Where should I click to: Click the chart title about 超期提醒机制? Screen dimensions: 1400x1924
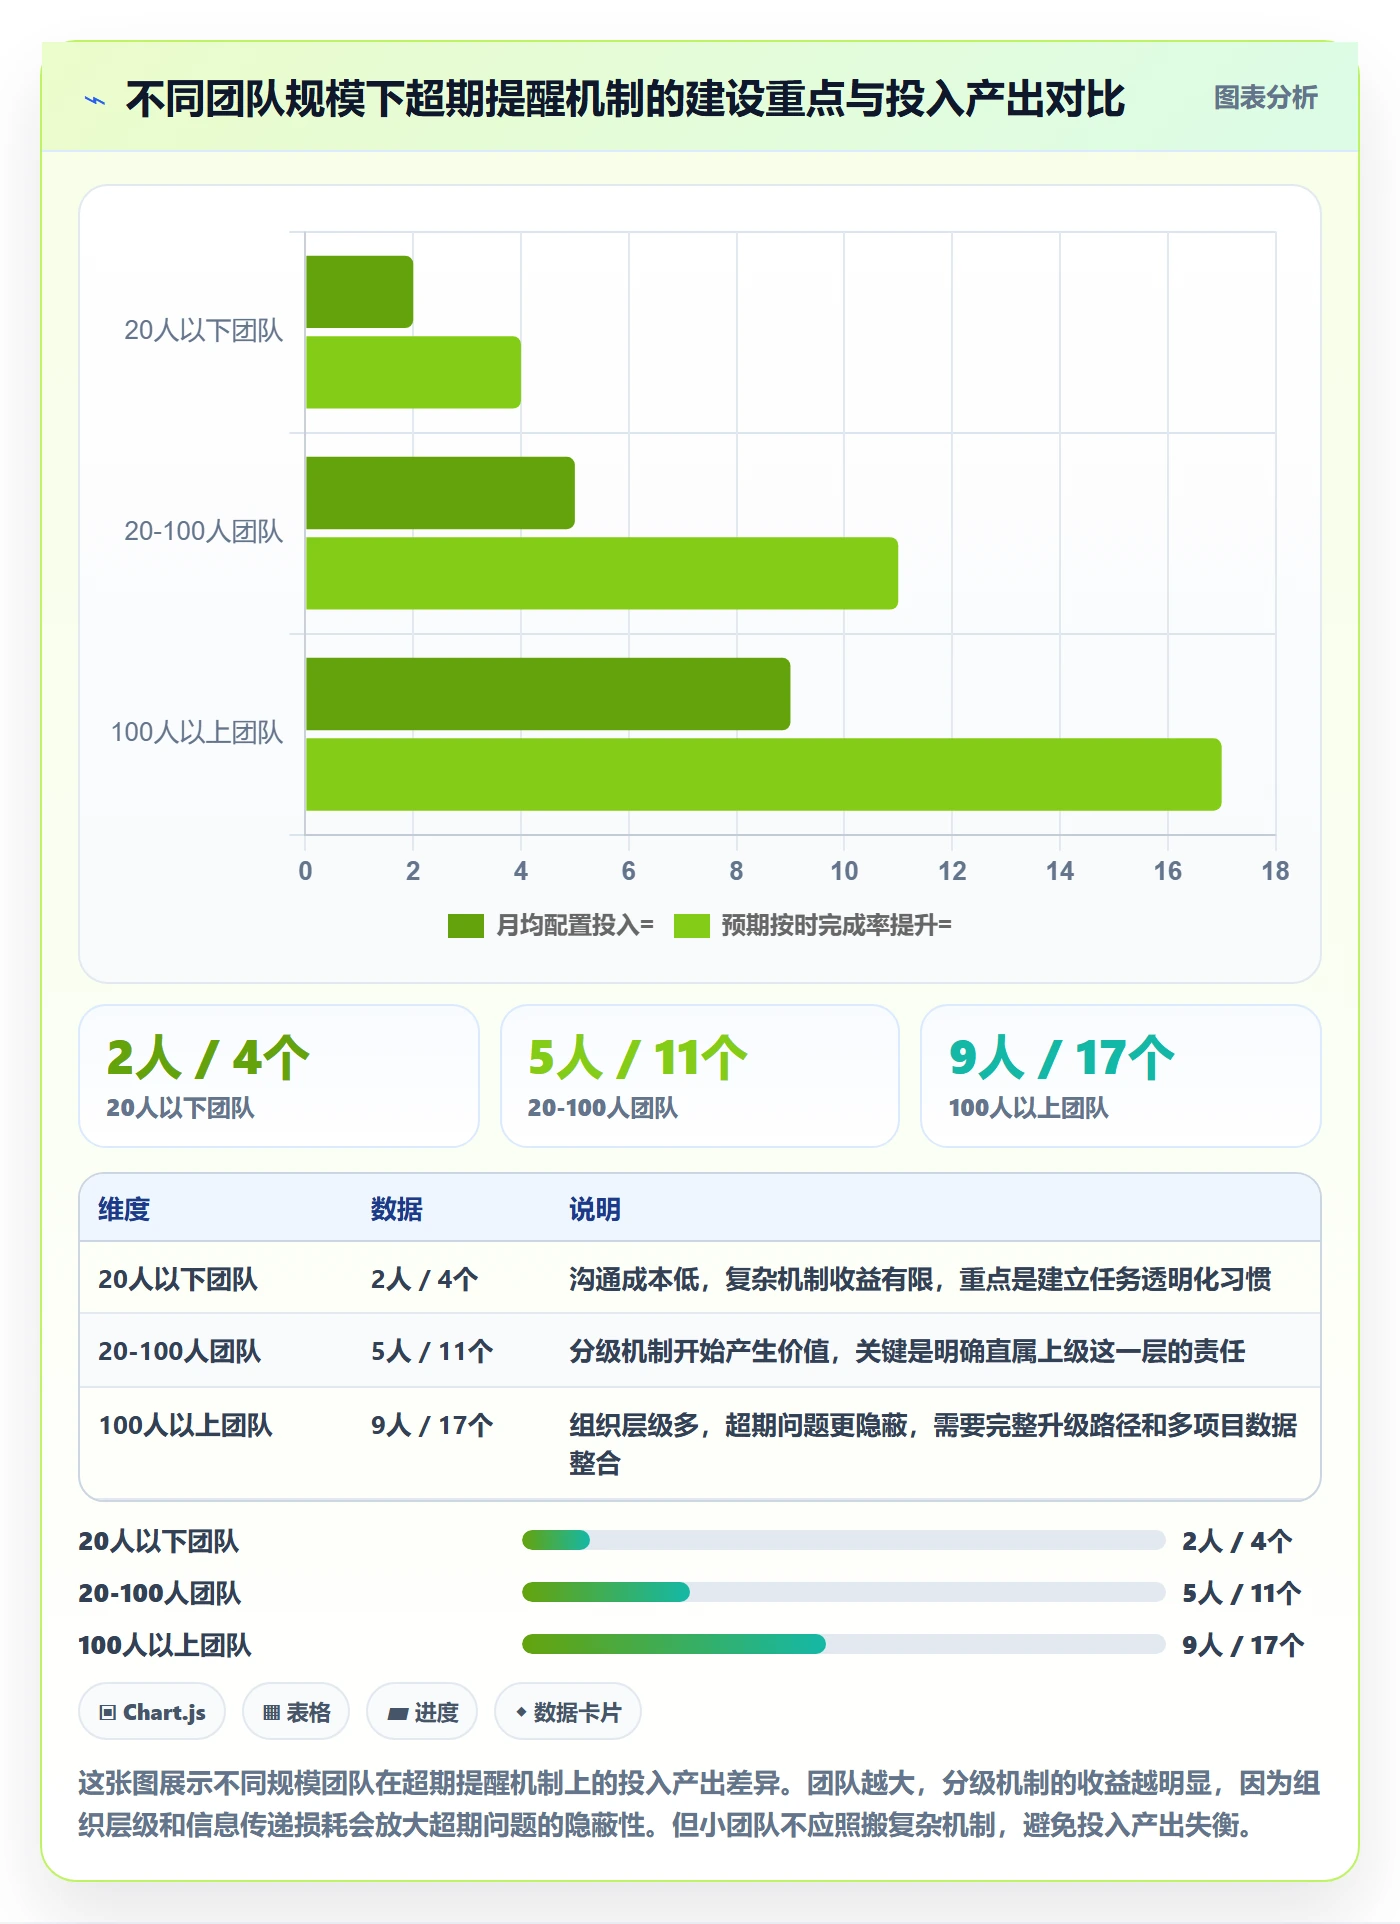625,99
